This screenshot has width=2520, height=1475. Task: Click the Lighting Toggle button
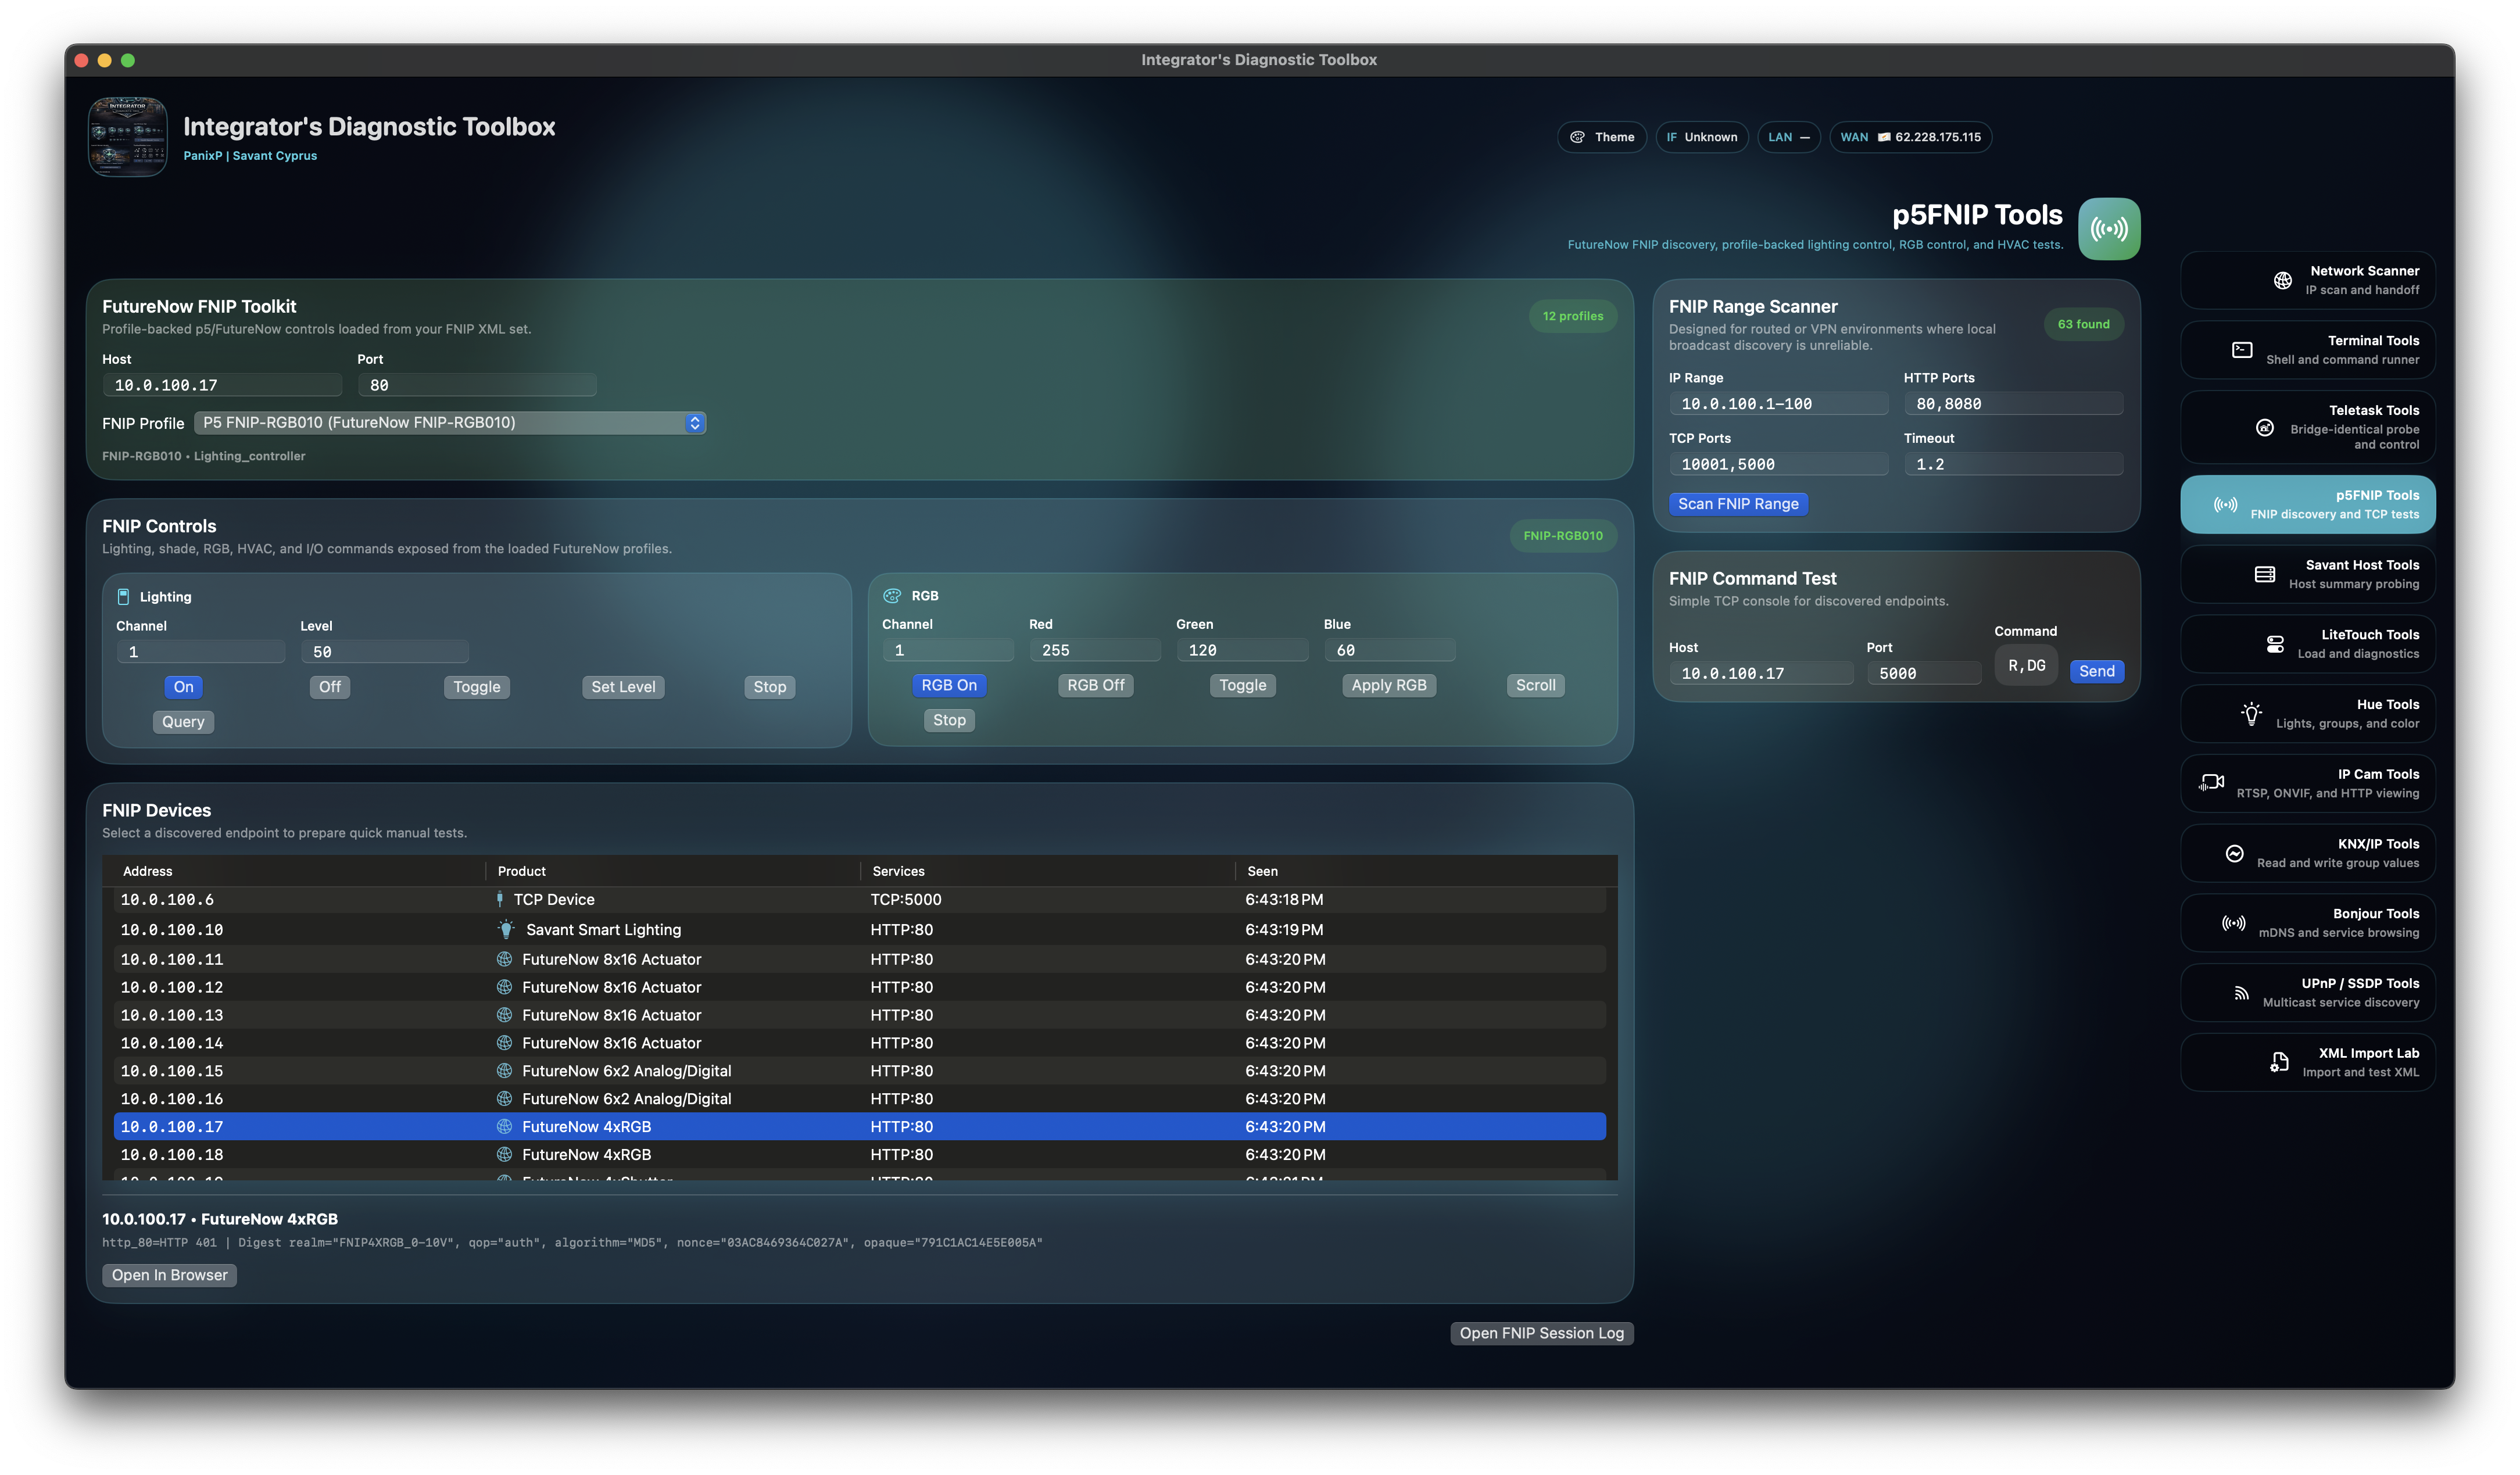pyautogui.click(x=476, y=687)
